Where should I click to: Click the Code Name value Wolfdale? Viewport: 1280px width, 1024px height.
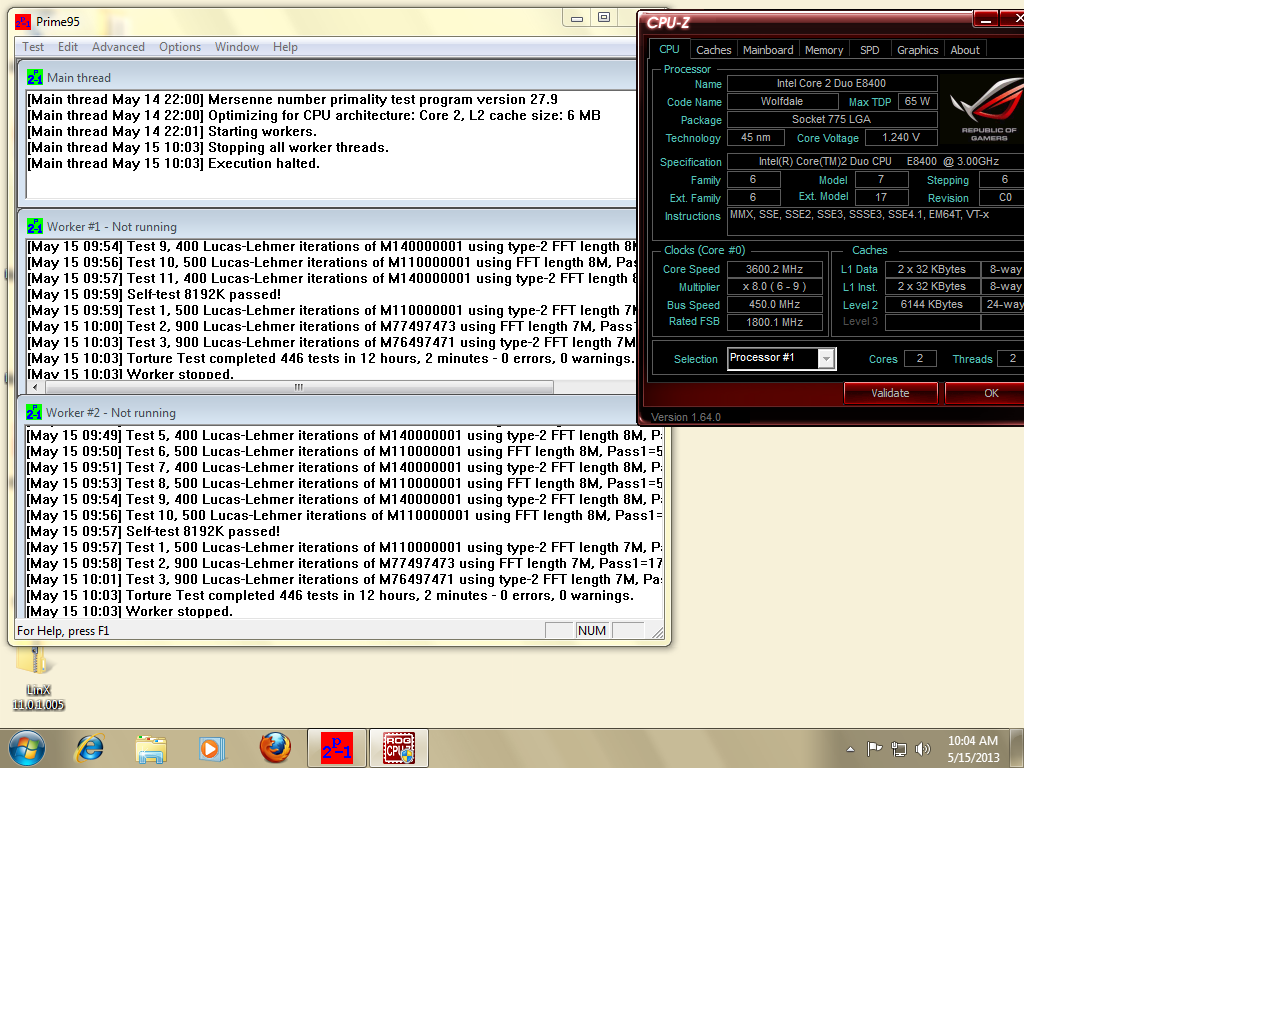pos(782,102)
